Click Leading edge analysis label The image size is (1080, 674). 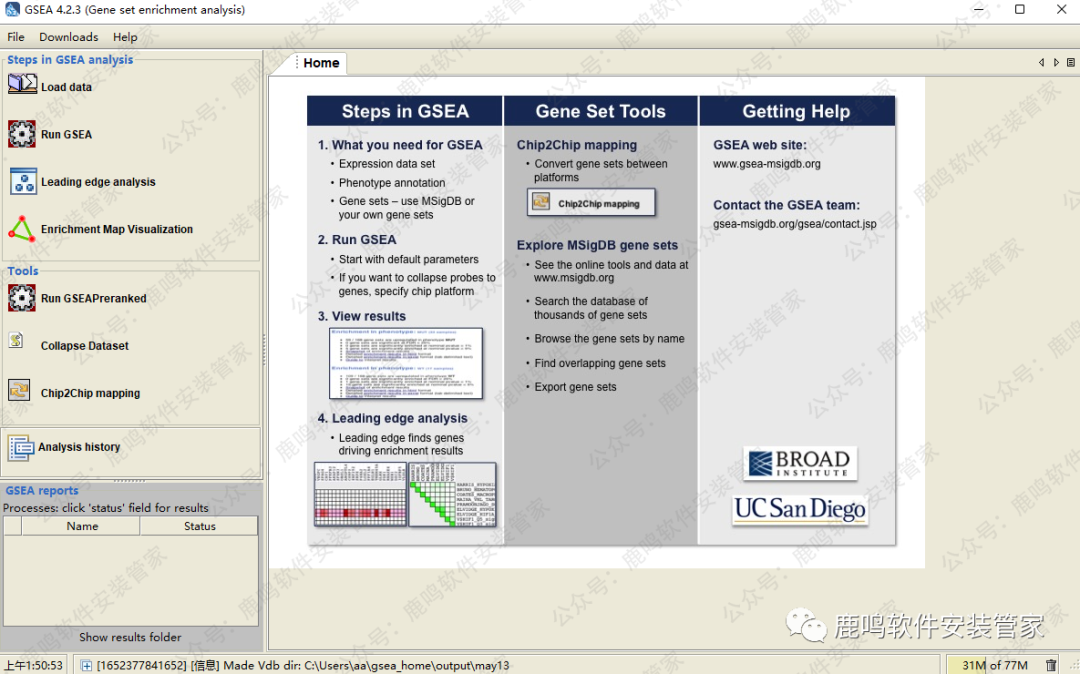[x=98, y=182]
